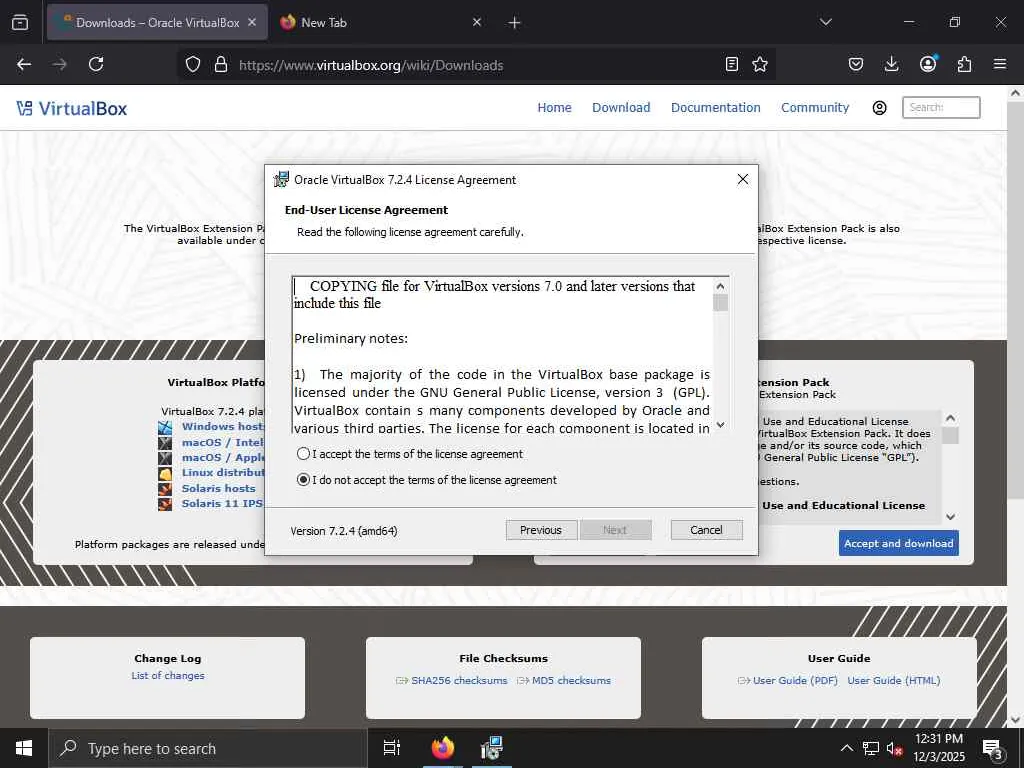Switch to the New Tab tab
The image size is (1024, 768).
point(381,23)
